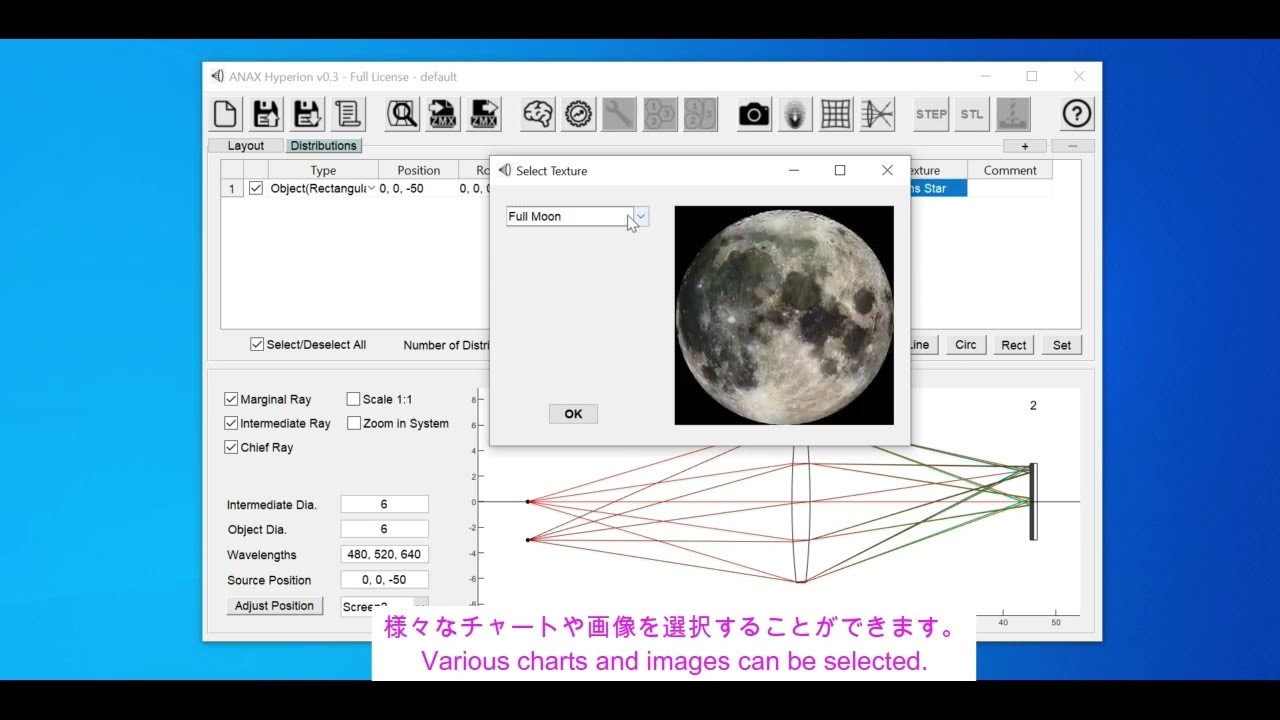
Task: Open the scroll document icon
Action: pyautogui.click(x=347, y=114)
